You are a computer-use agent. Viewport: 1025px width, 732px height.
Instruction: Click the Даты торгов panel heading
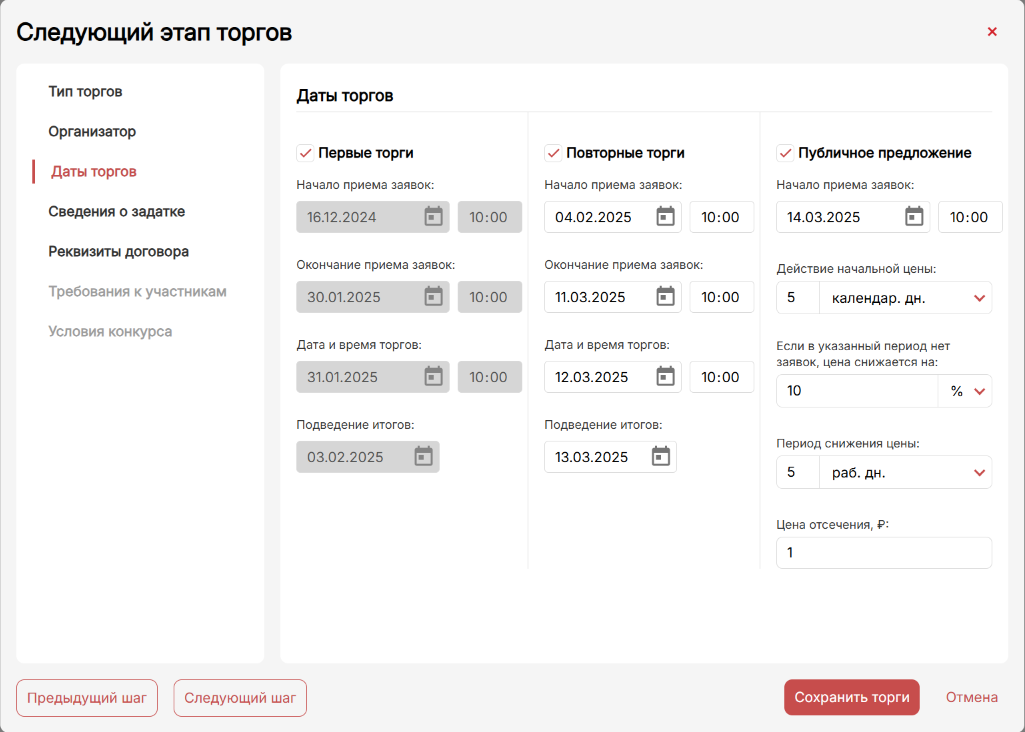(x=345, y=95)
